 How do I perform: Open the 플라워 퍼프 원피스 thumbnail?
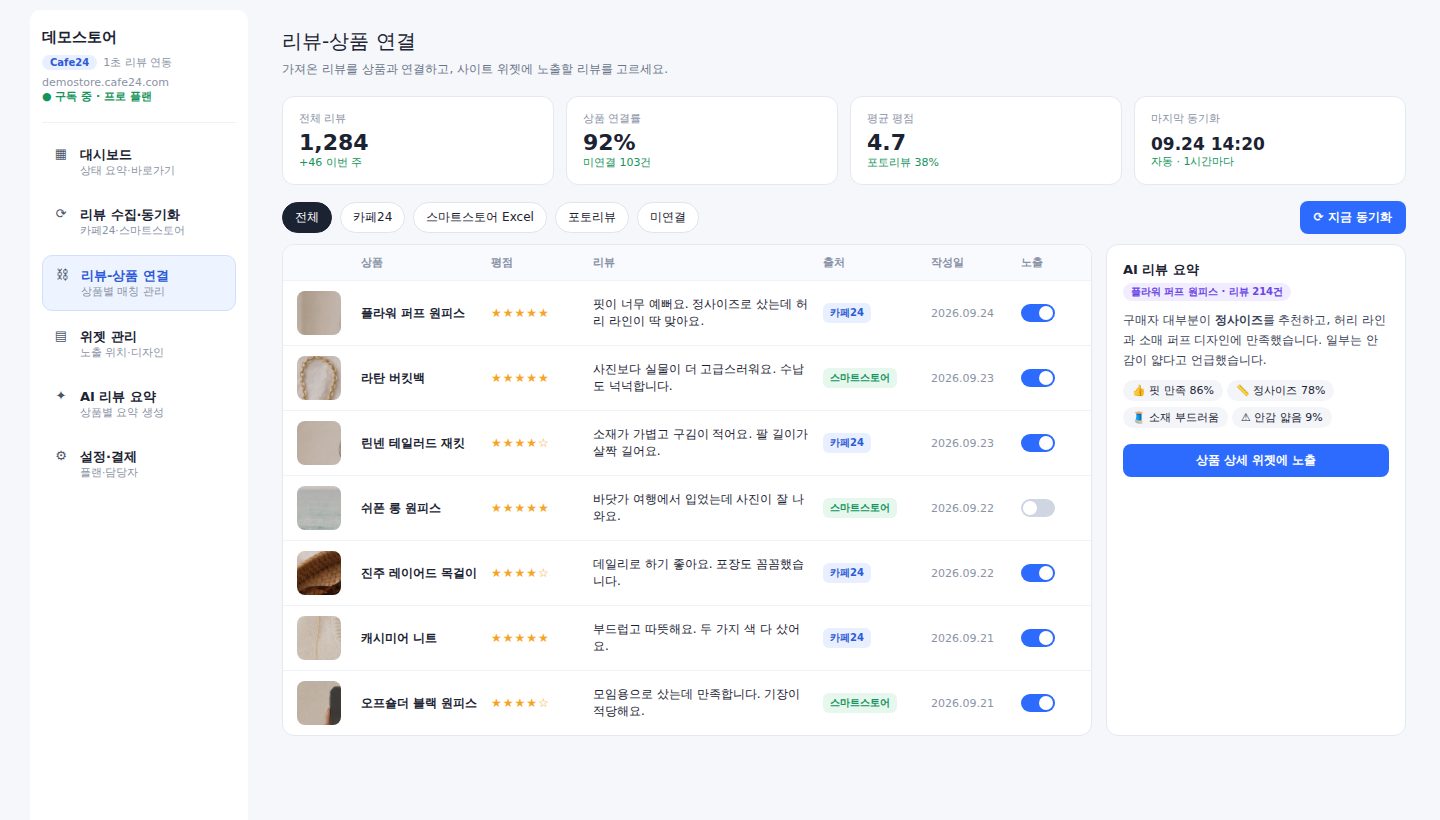point(319,313)
